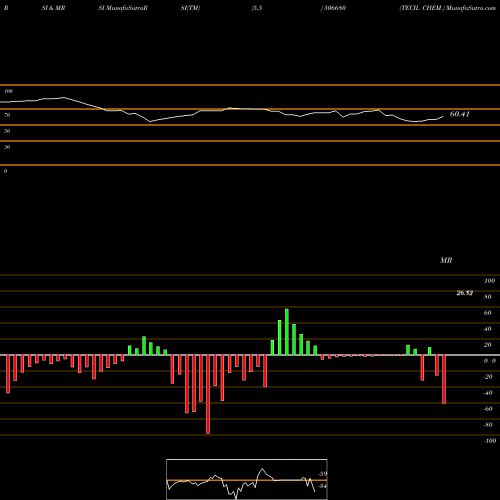Click the 70 label on RSI axis
500x500 pixels.
pyautogui.click(x=7, y=115)
